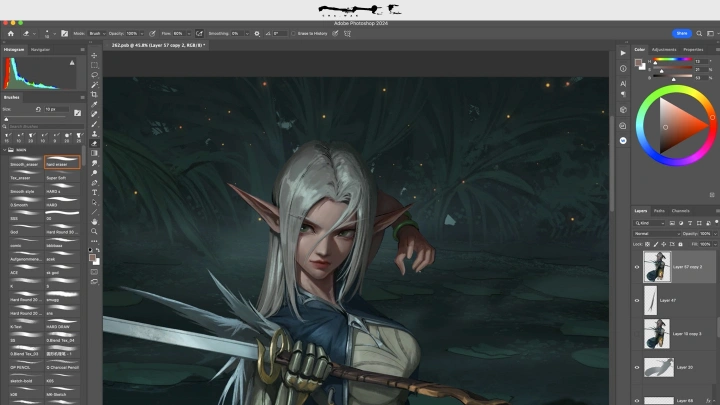Select the Dodge tool
Viewport: 720px width, 405px height.
click(x=94, y=173)
